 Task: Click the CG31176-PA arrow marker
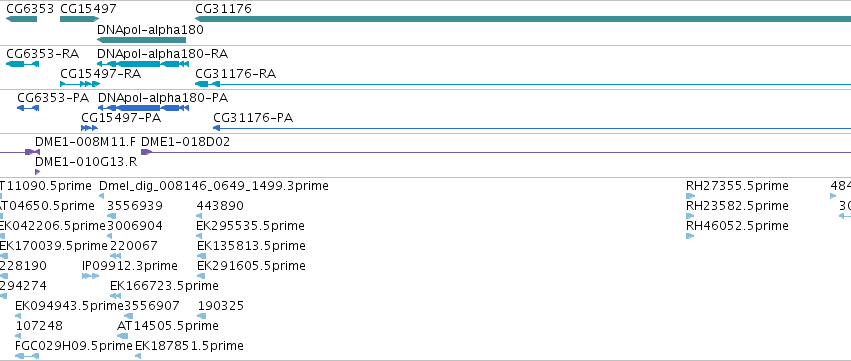[217, 128]
